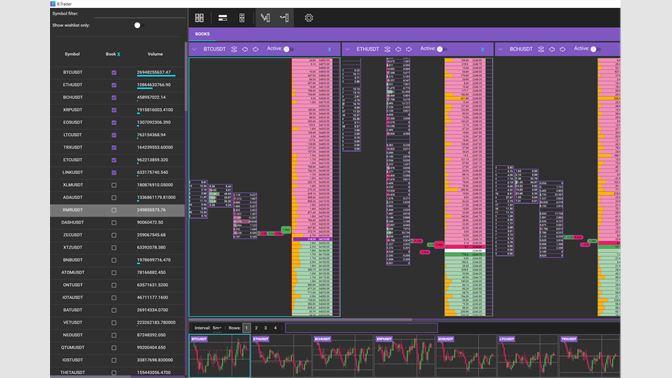Select the QTUMUSDT symbol row
The width and height of the screenshot is (672, 378).
[117, 348]
